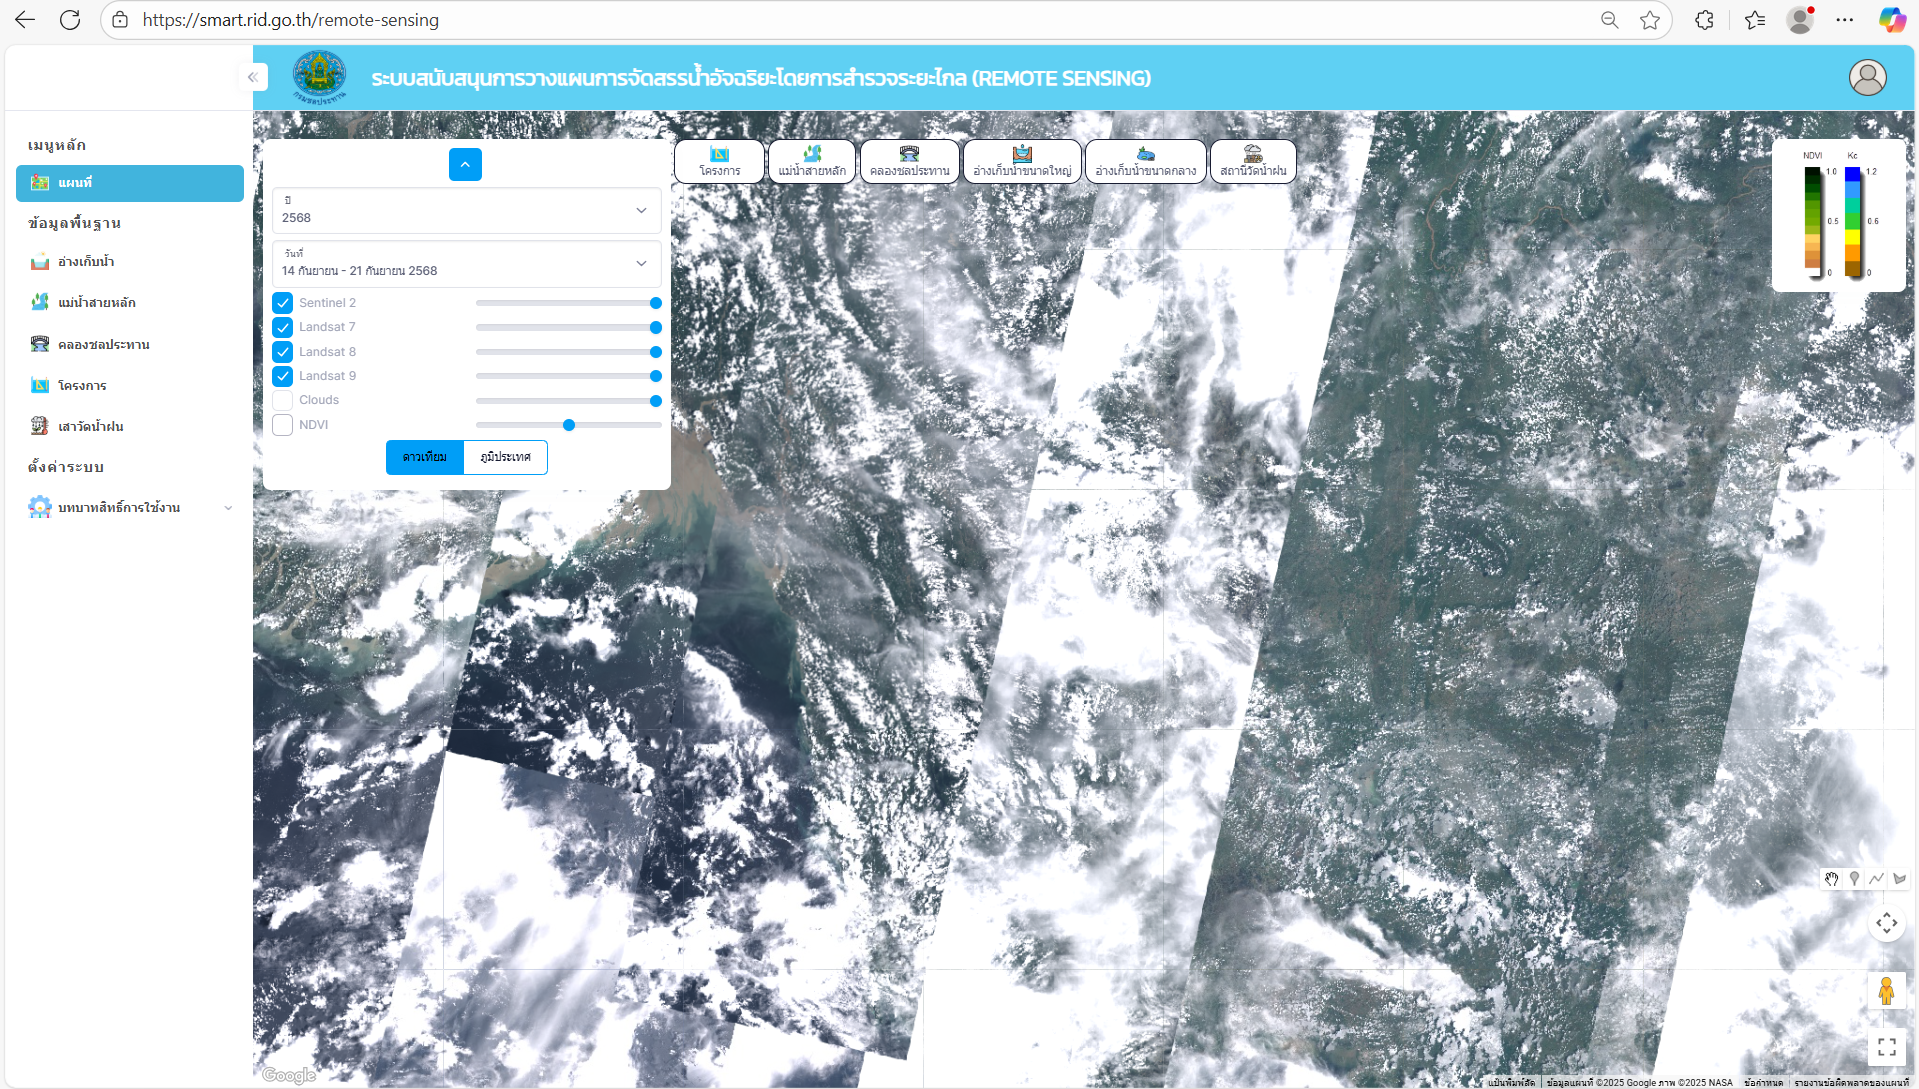Select the marker drawing tool

point(1854,879)
